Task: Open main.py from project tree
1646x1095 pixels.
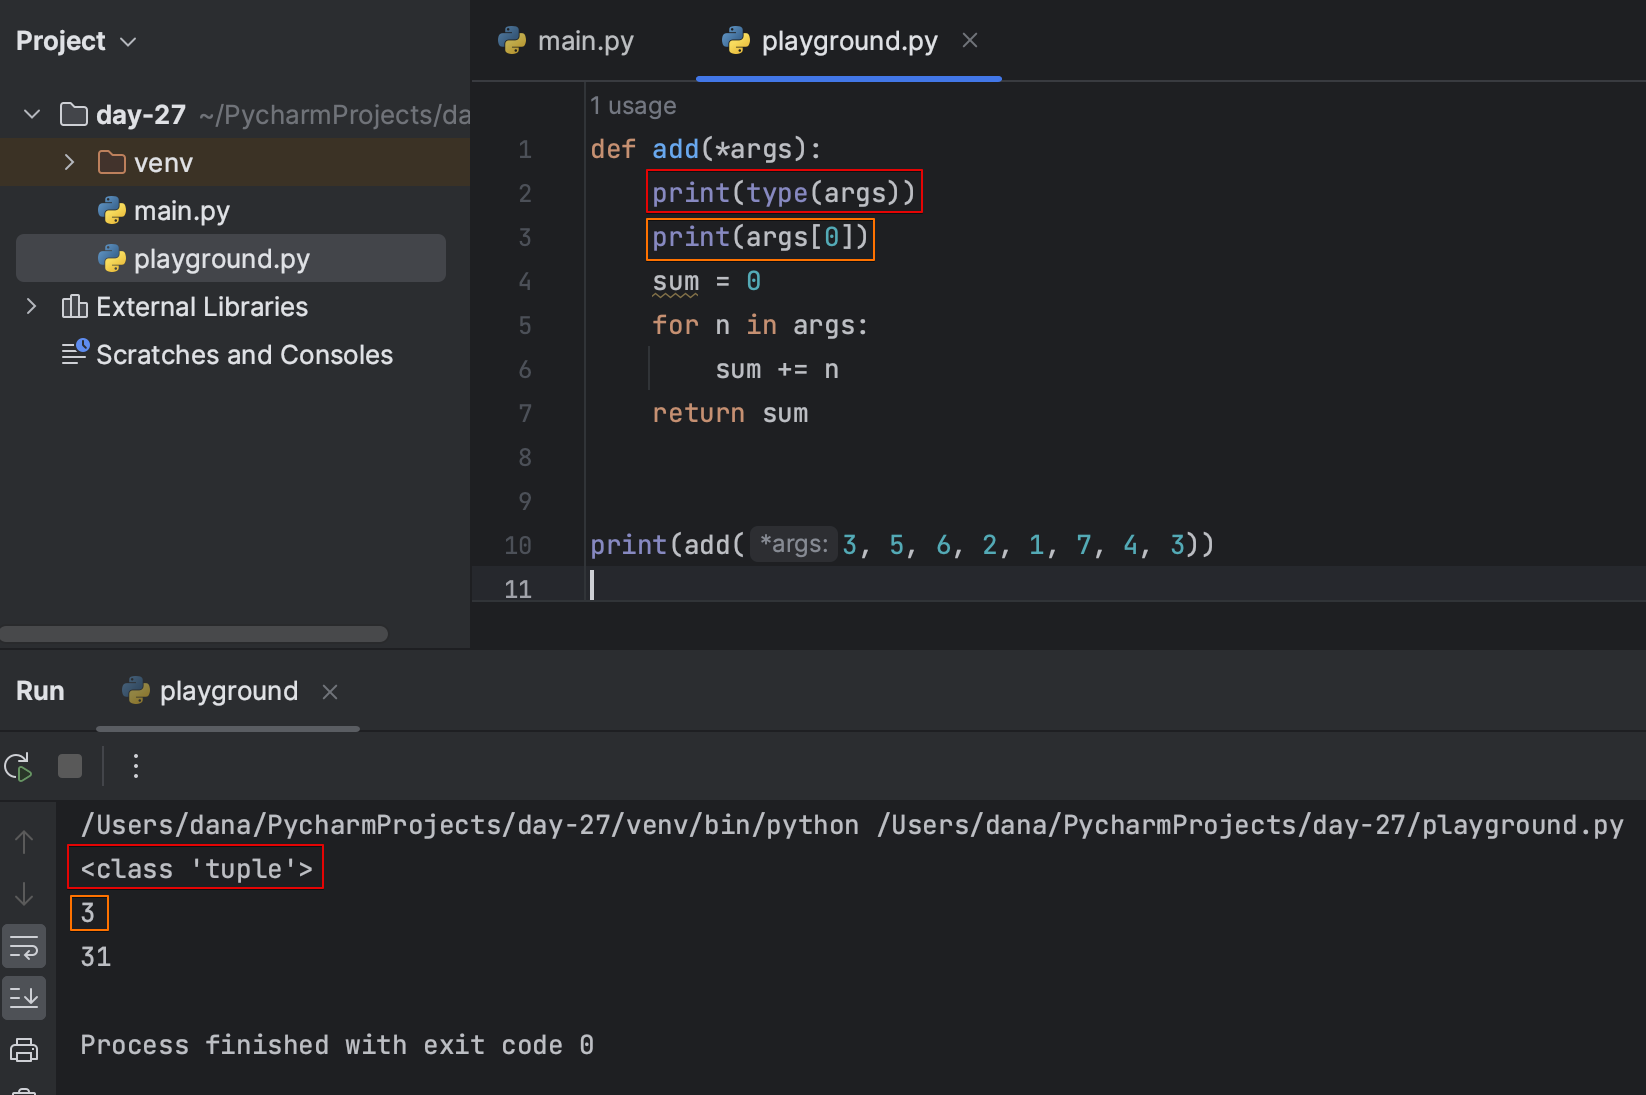Action: [182, 211]
